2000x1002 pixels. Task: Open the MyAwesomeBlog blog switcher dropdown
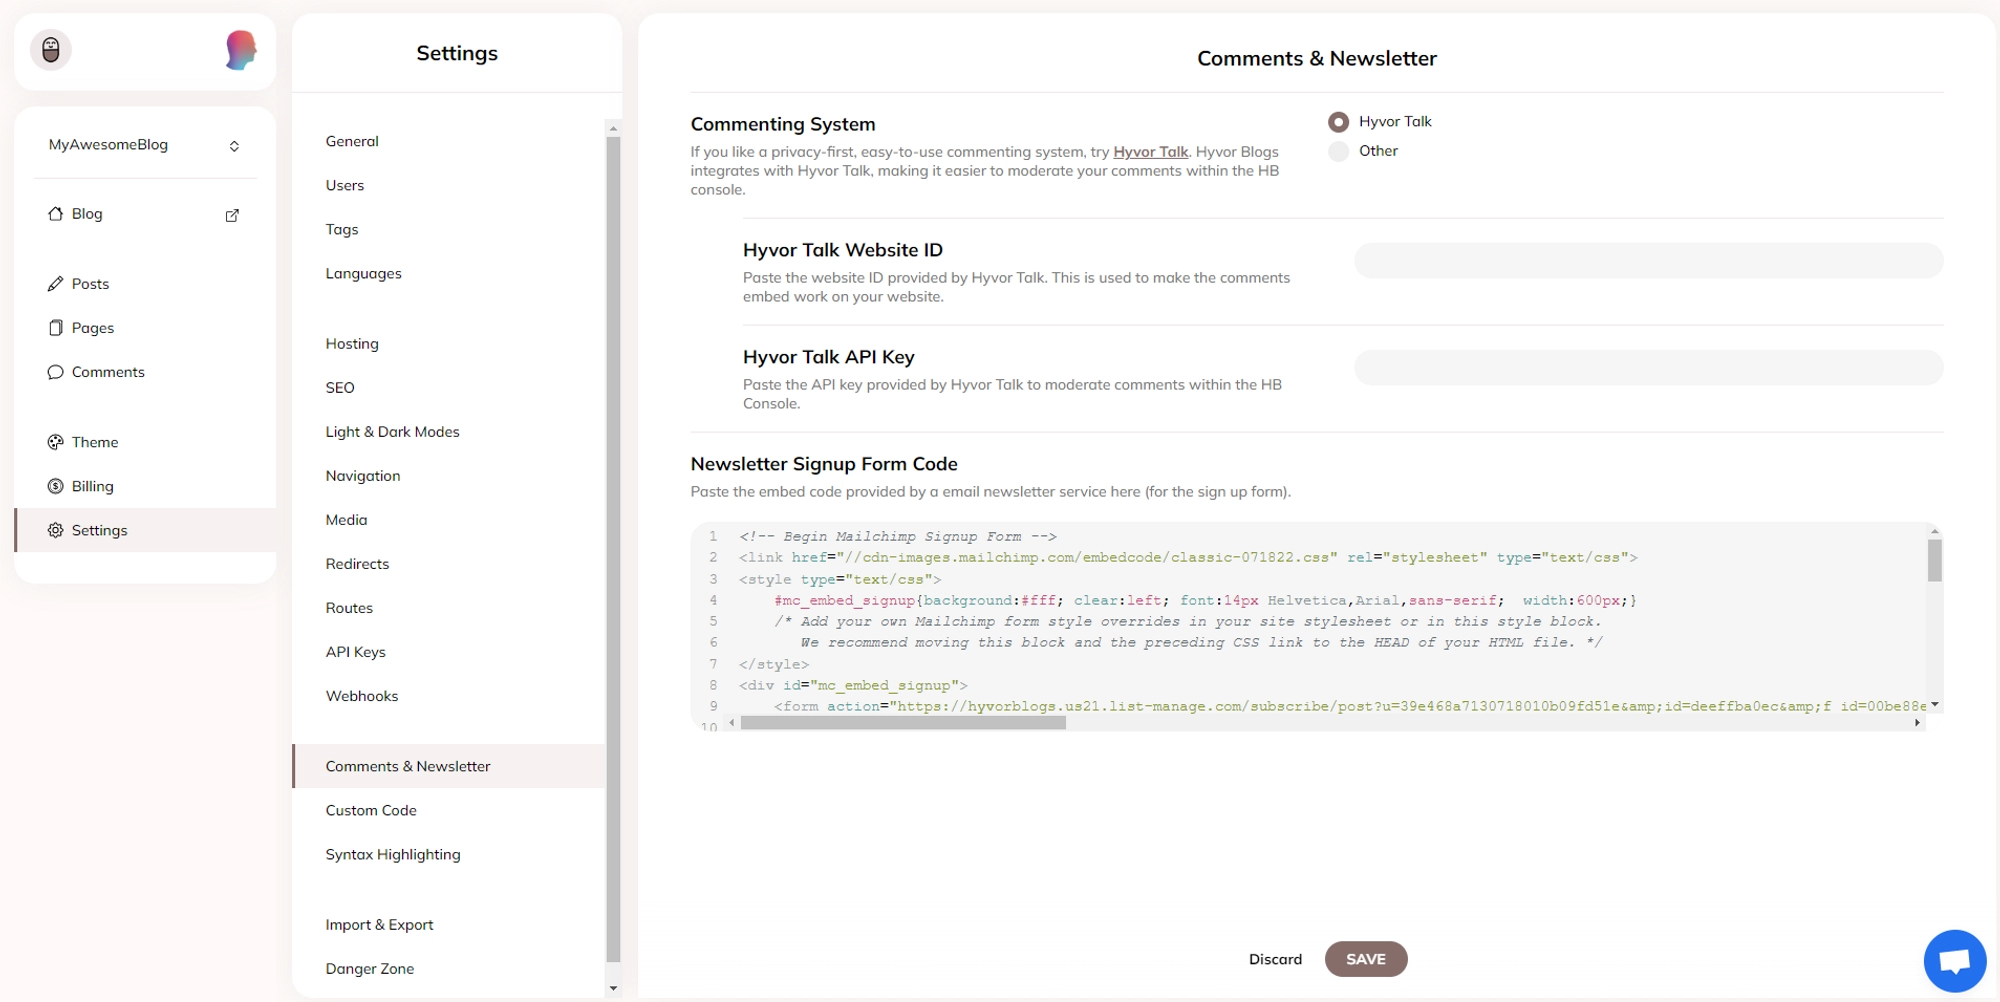pos(145,145)
